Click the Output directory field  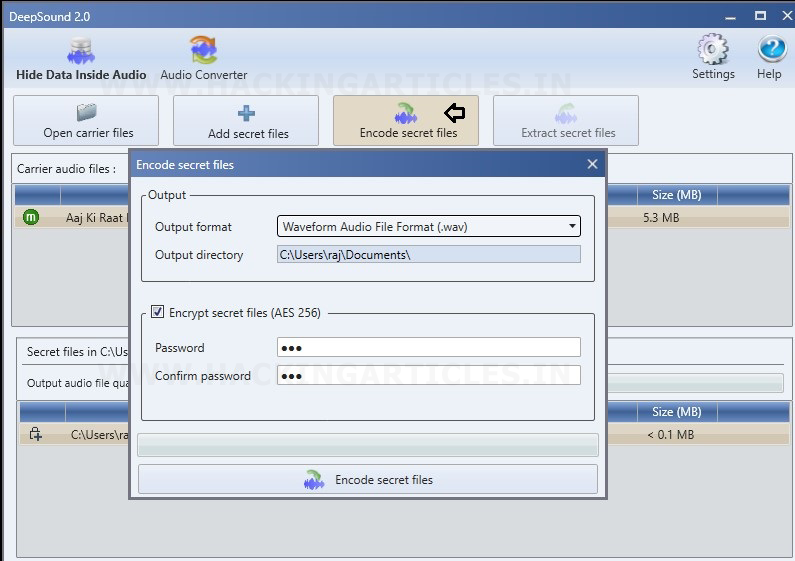429,255
